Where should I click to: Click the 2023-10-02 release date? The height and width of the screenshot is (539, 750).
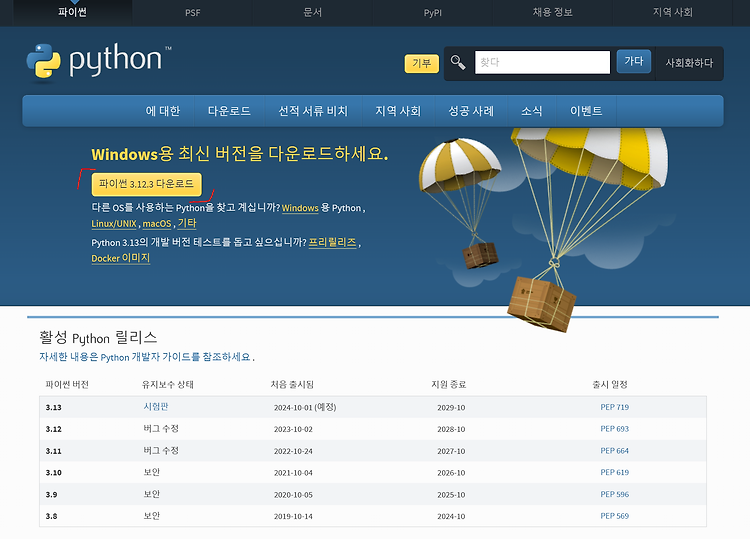click(x=293, y=429)
